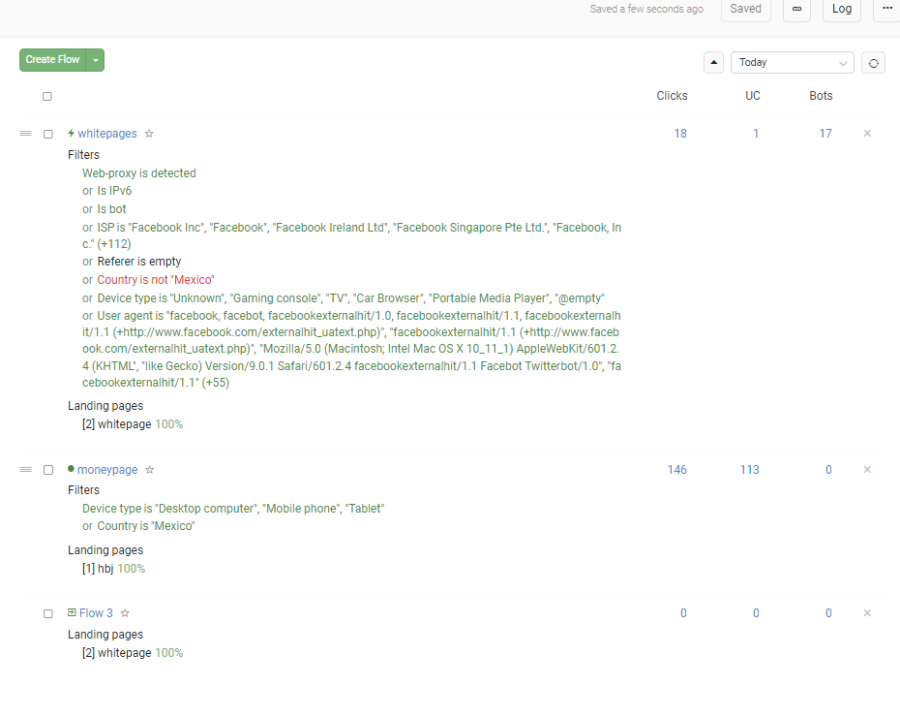Click the Saved button
The width and height of the screenshot is (900, 717).
(746, 9)
